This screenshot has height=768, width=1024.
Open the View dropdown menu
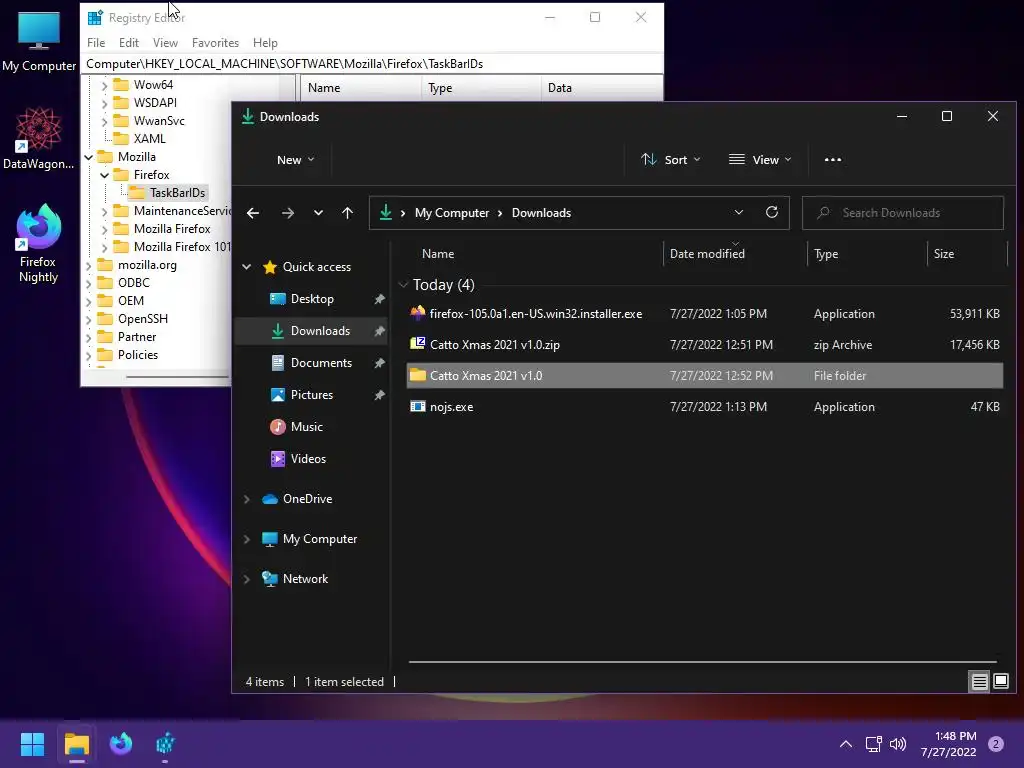click(x=760, y=160)
